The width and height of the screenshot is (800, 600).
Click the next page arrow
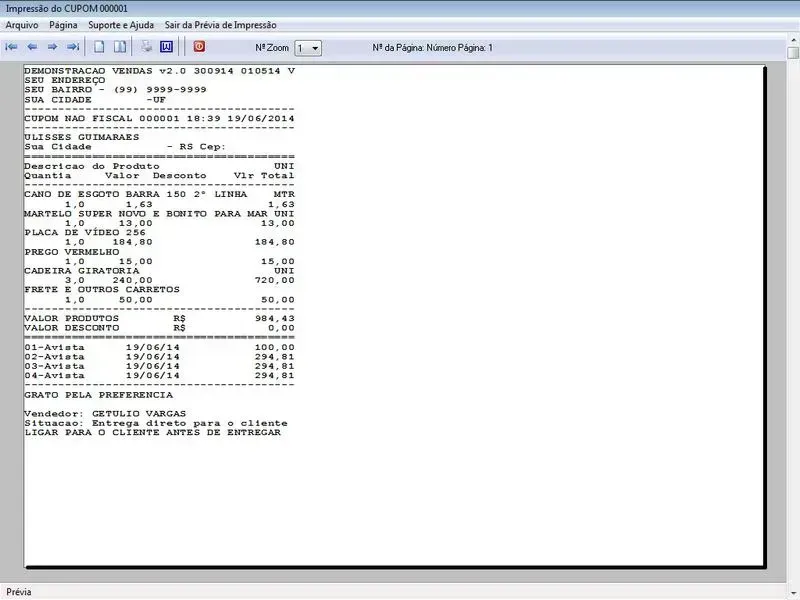pos(52,47)
